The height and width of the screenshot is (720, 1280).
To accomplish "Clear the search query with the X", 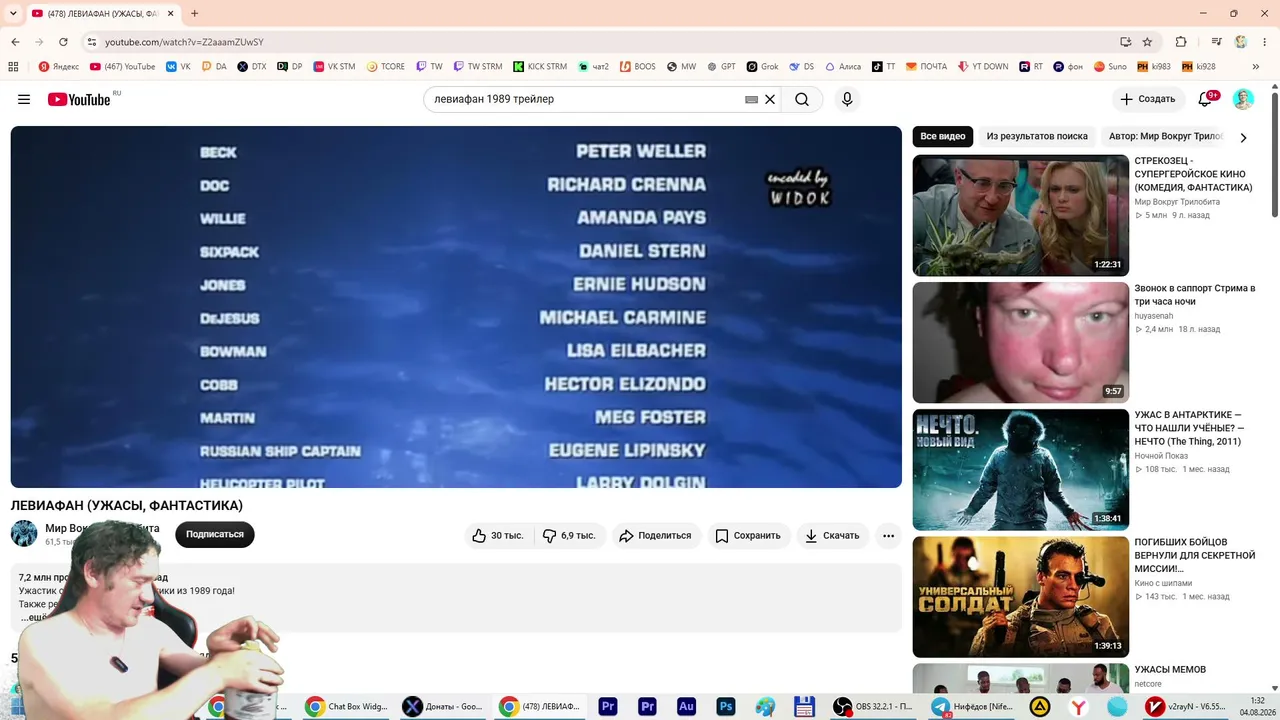I will pyautogui.click(x=770, y=99).
